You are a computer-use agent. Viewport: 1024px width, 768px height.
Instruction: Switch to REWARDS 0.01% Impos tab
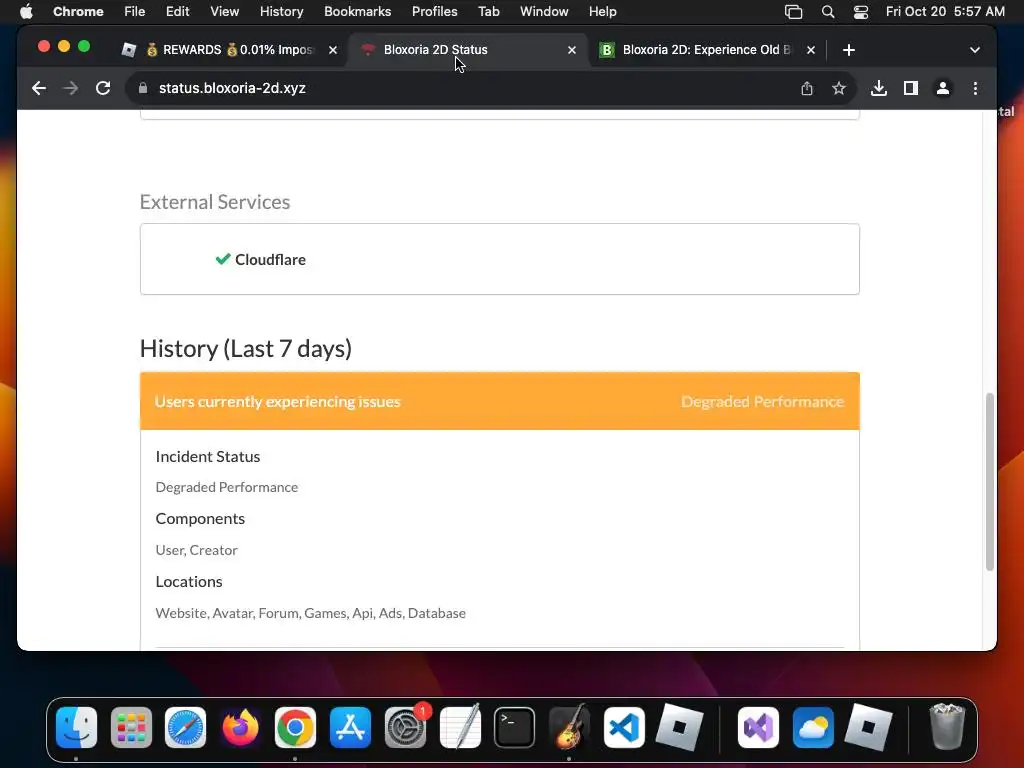(230, 50)
